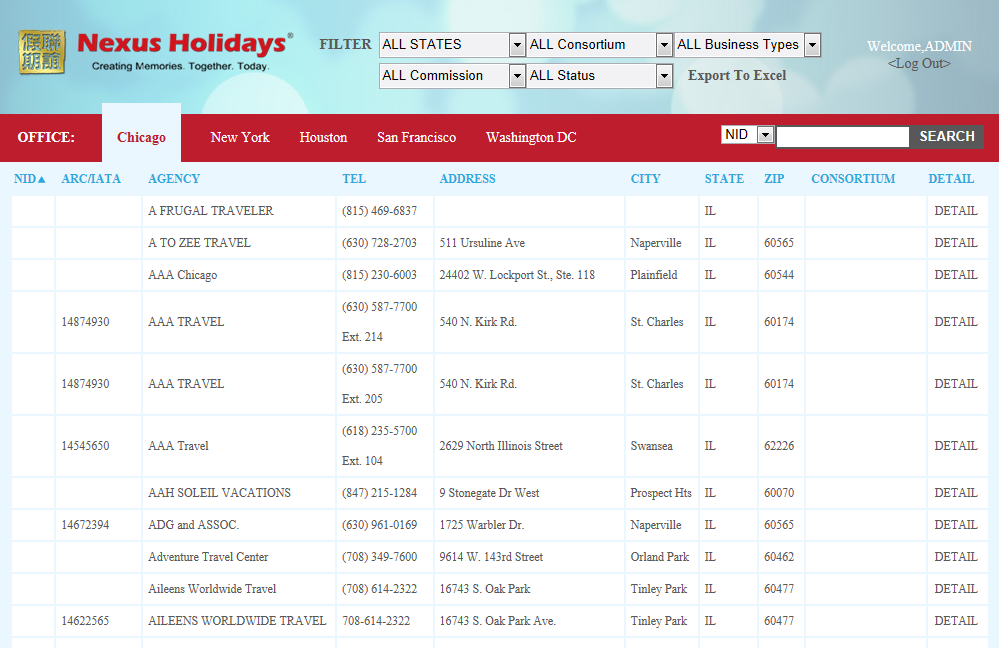The image size is (999, 648).
Task: Click ARC/IATA number 14622565
Action: (85, 621)
